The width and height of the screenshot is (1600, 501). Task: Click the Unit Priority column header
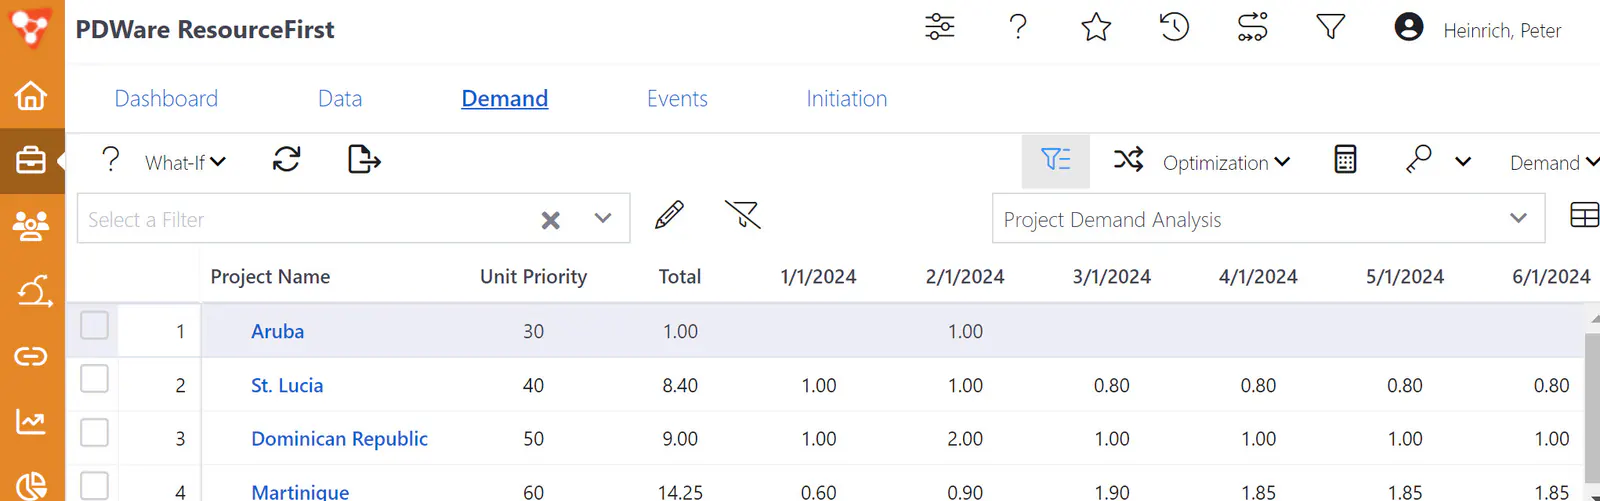click(533, 277)
